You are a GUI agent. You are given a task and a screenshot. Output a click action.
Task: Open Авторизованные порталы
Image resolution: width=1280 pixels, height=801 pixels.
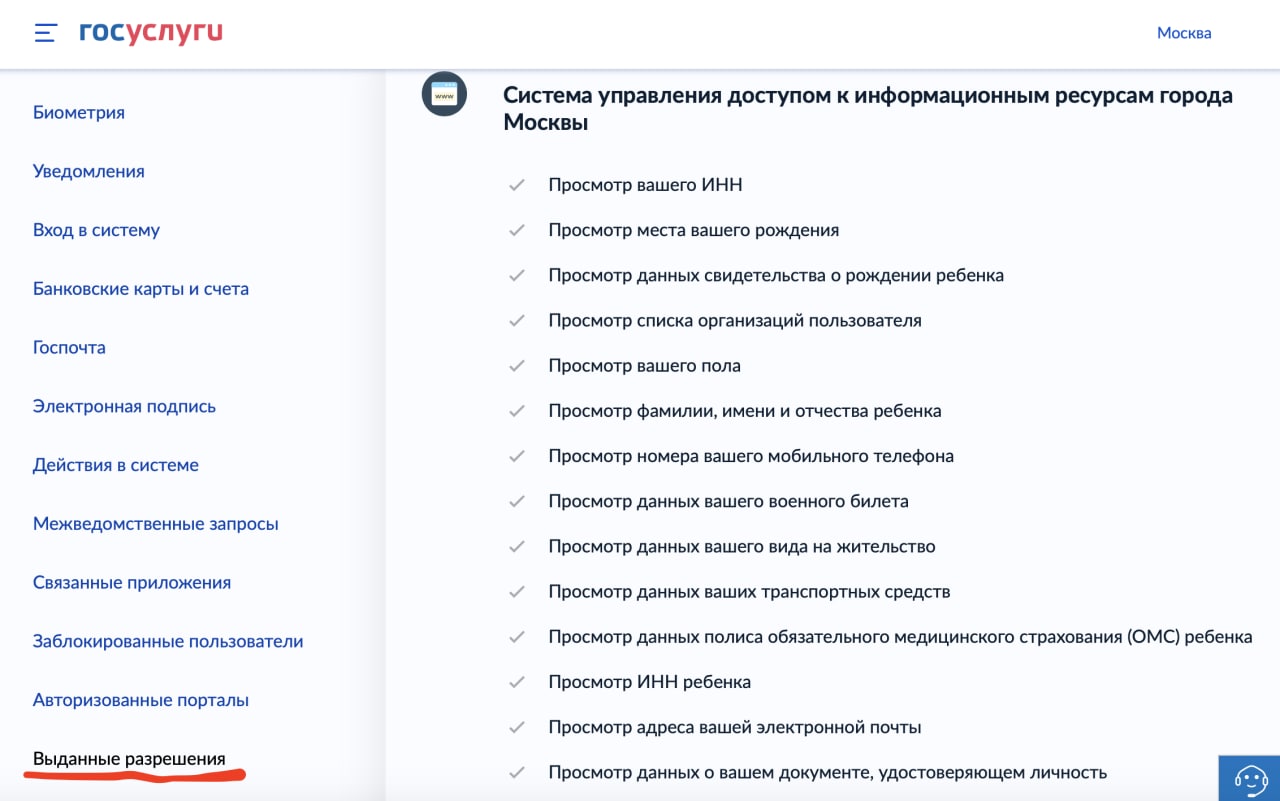tap(141, 701)
